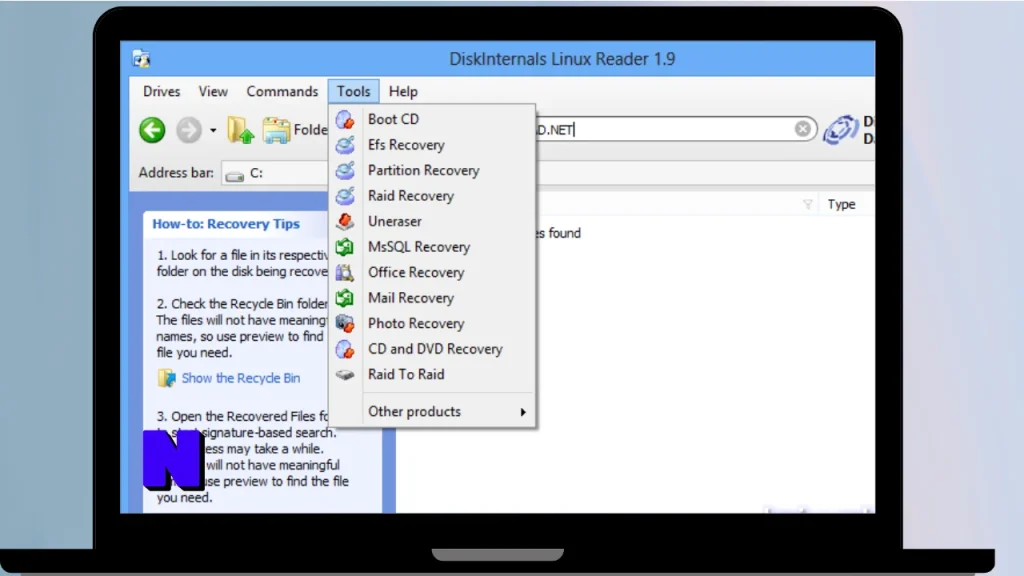Click the C: address bar field
The height and width of the screenshot is (576, 1024).
[274, 174]
